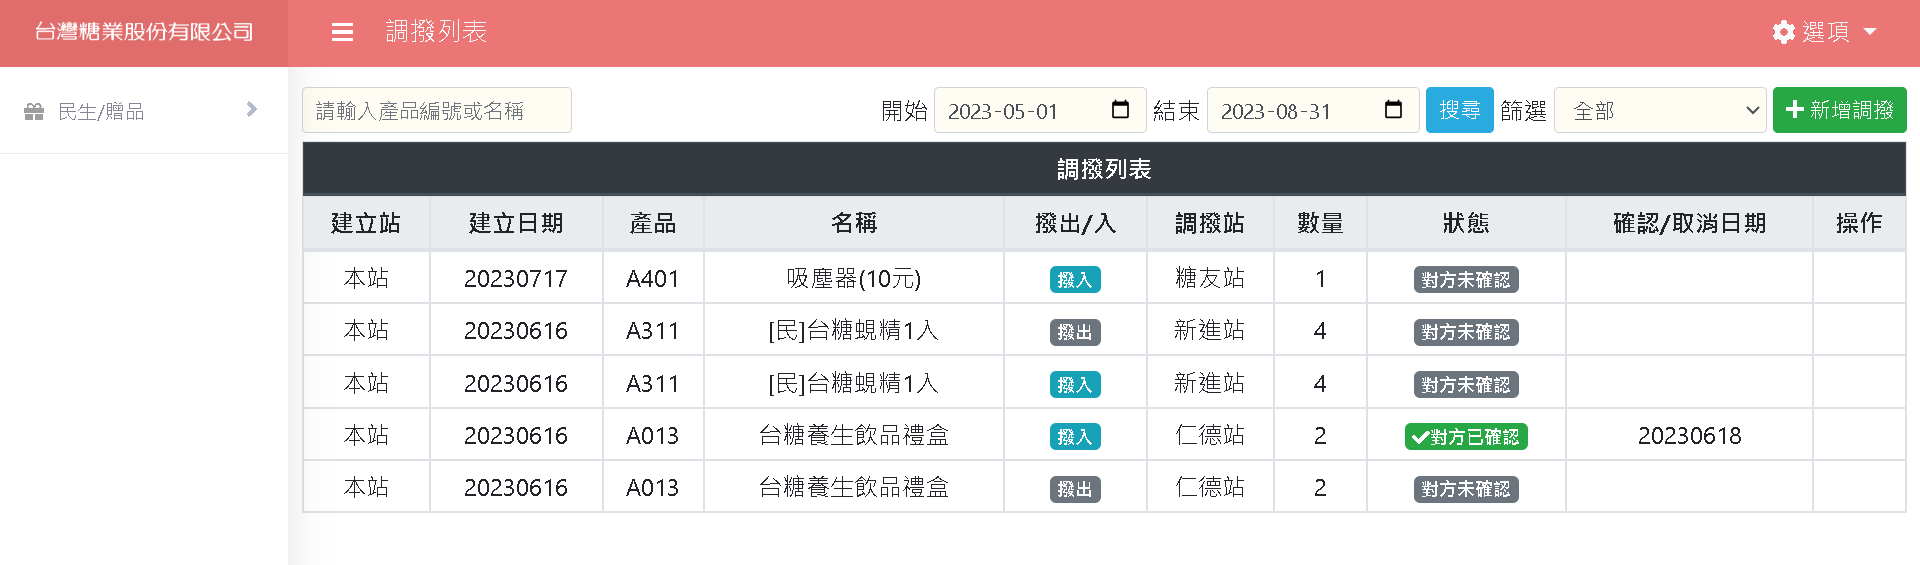The height and width of the screenshot is (565, 1920).
Task: Click the 新增調撥 button
Action: tap(1839, 110)
